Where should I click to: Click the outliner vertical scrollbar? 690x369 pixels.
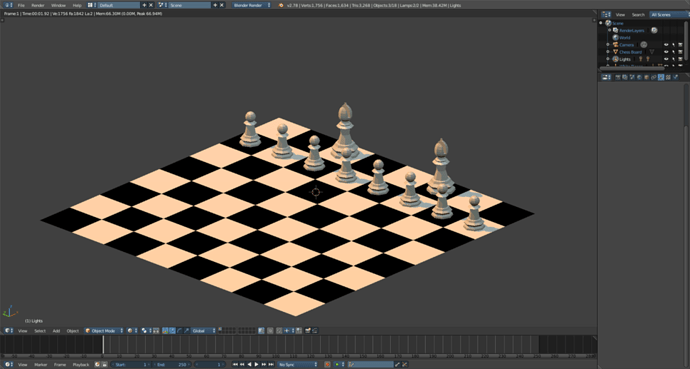(687, 39)
